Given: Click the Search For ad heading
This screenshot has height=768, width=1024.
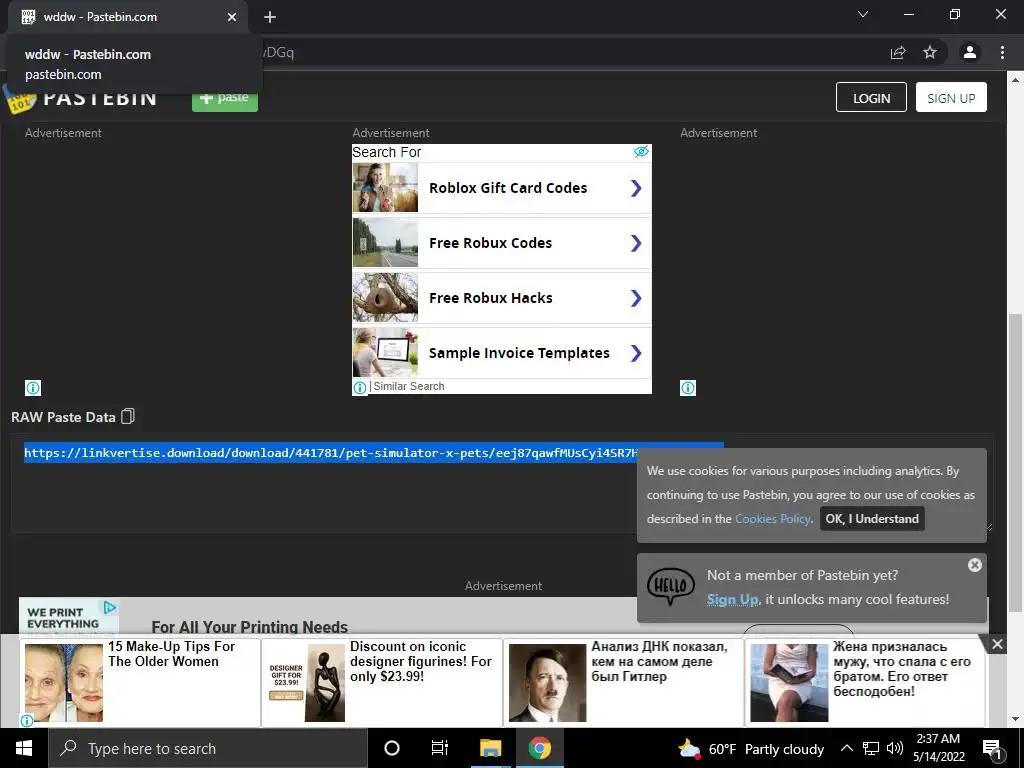Looking at the screenshot, I should click(x=387, y=152).
